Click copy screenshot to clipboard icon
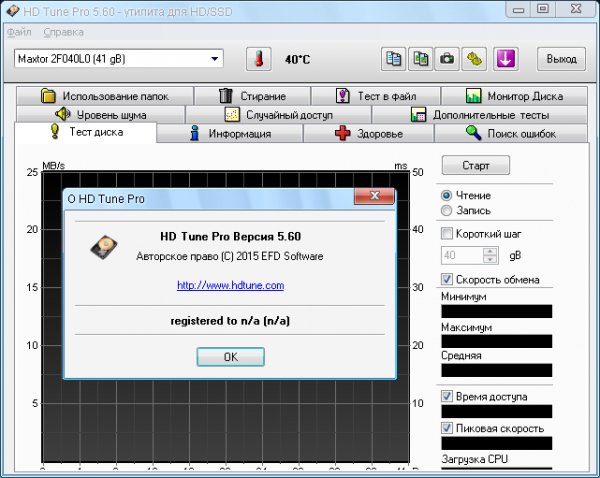Screen dimensions: 600x478 coord(421,59)
